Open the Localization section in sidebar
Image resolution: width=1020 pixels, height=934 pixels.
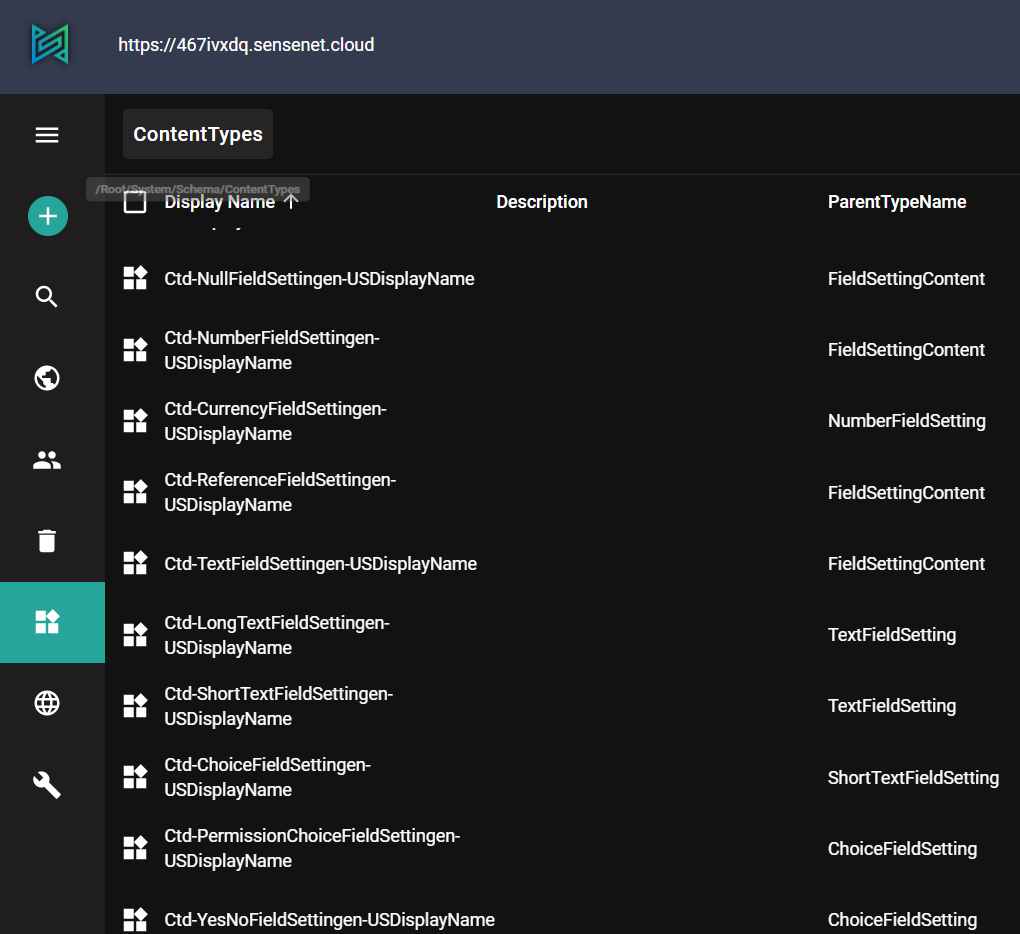coord(46,703)
